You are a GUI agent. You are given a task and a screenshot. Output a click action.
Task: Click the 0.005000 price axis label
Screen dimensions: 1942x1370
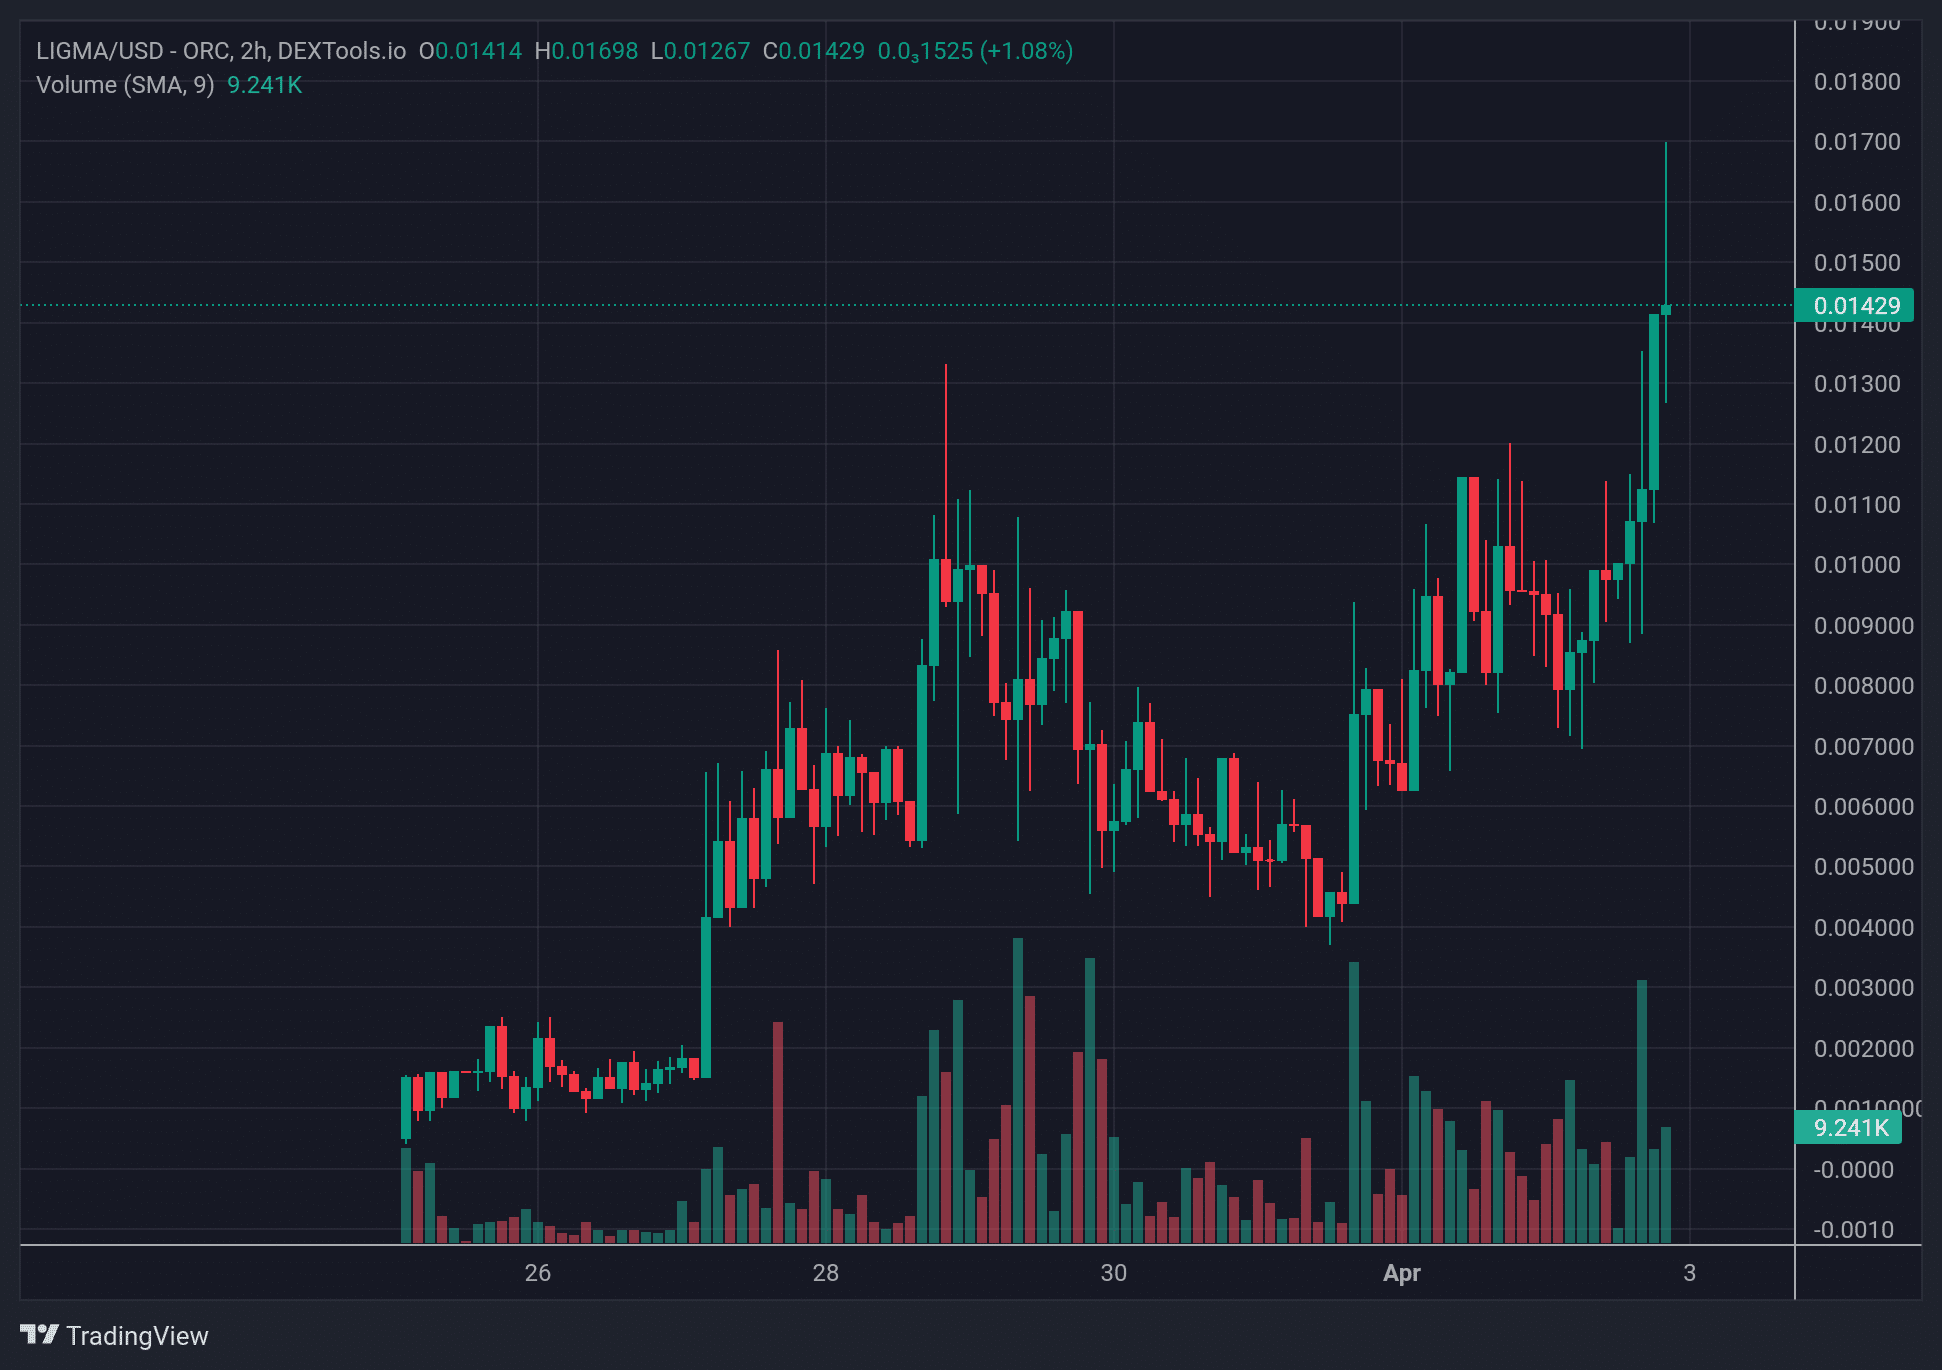click(1864, 867)
